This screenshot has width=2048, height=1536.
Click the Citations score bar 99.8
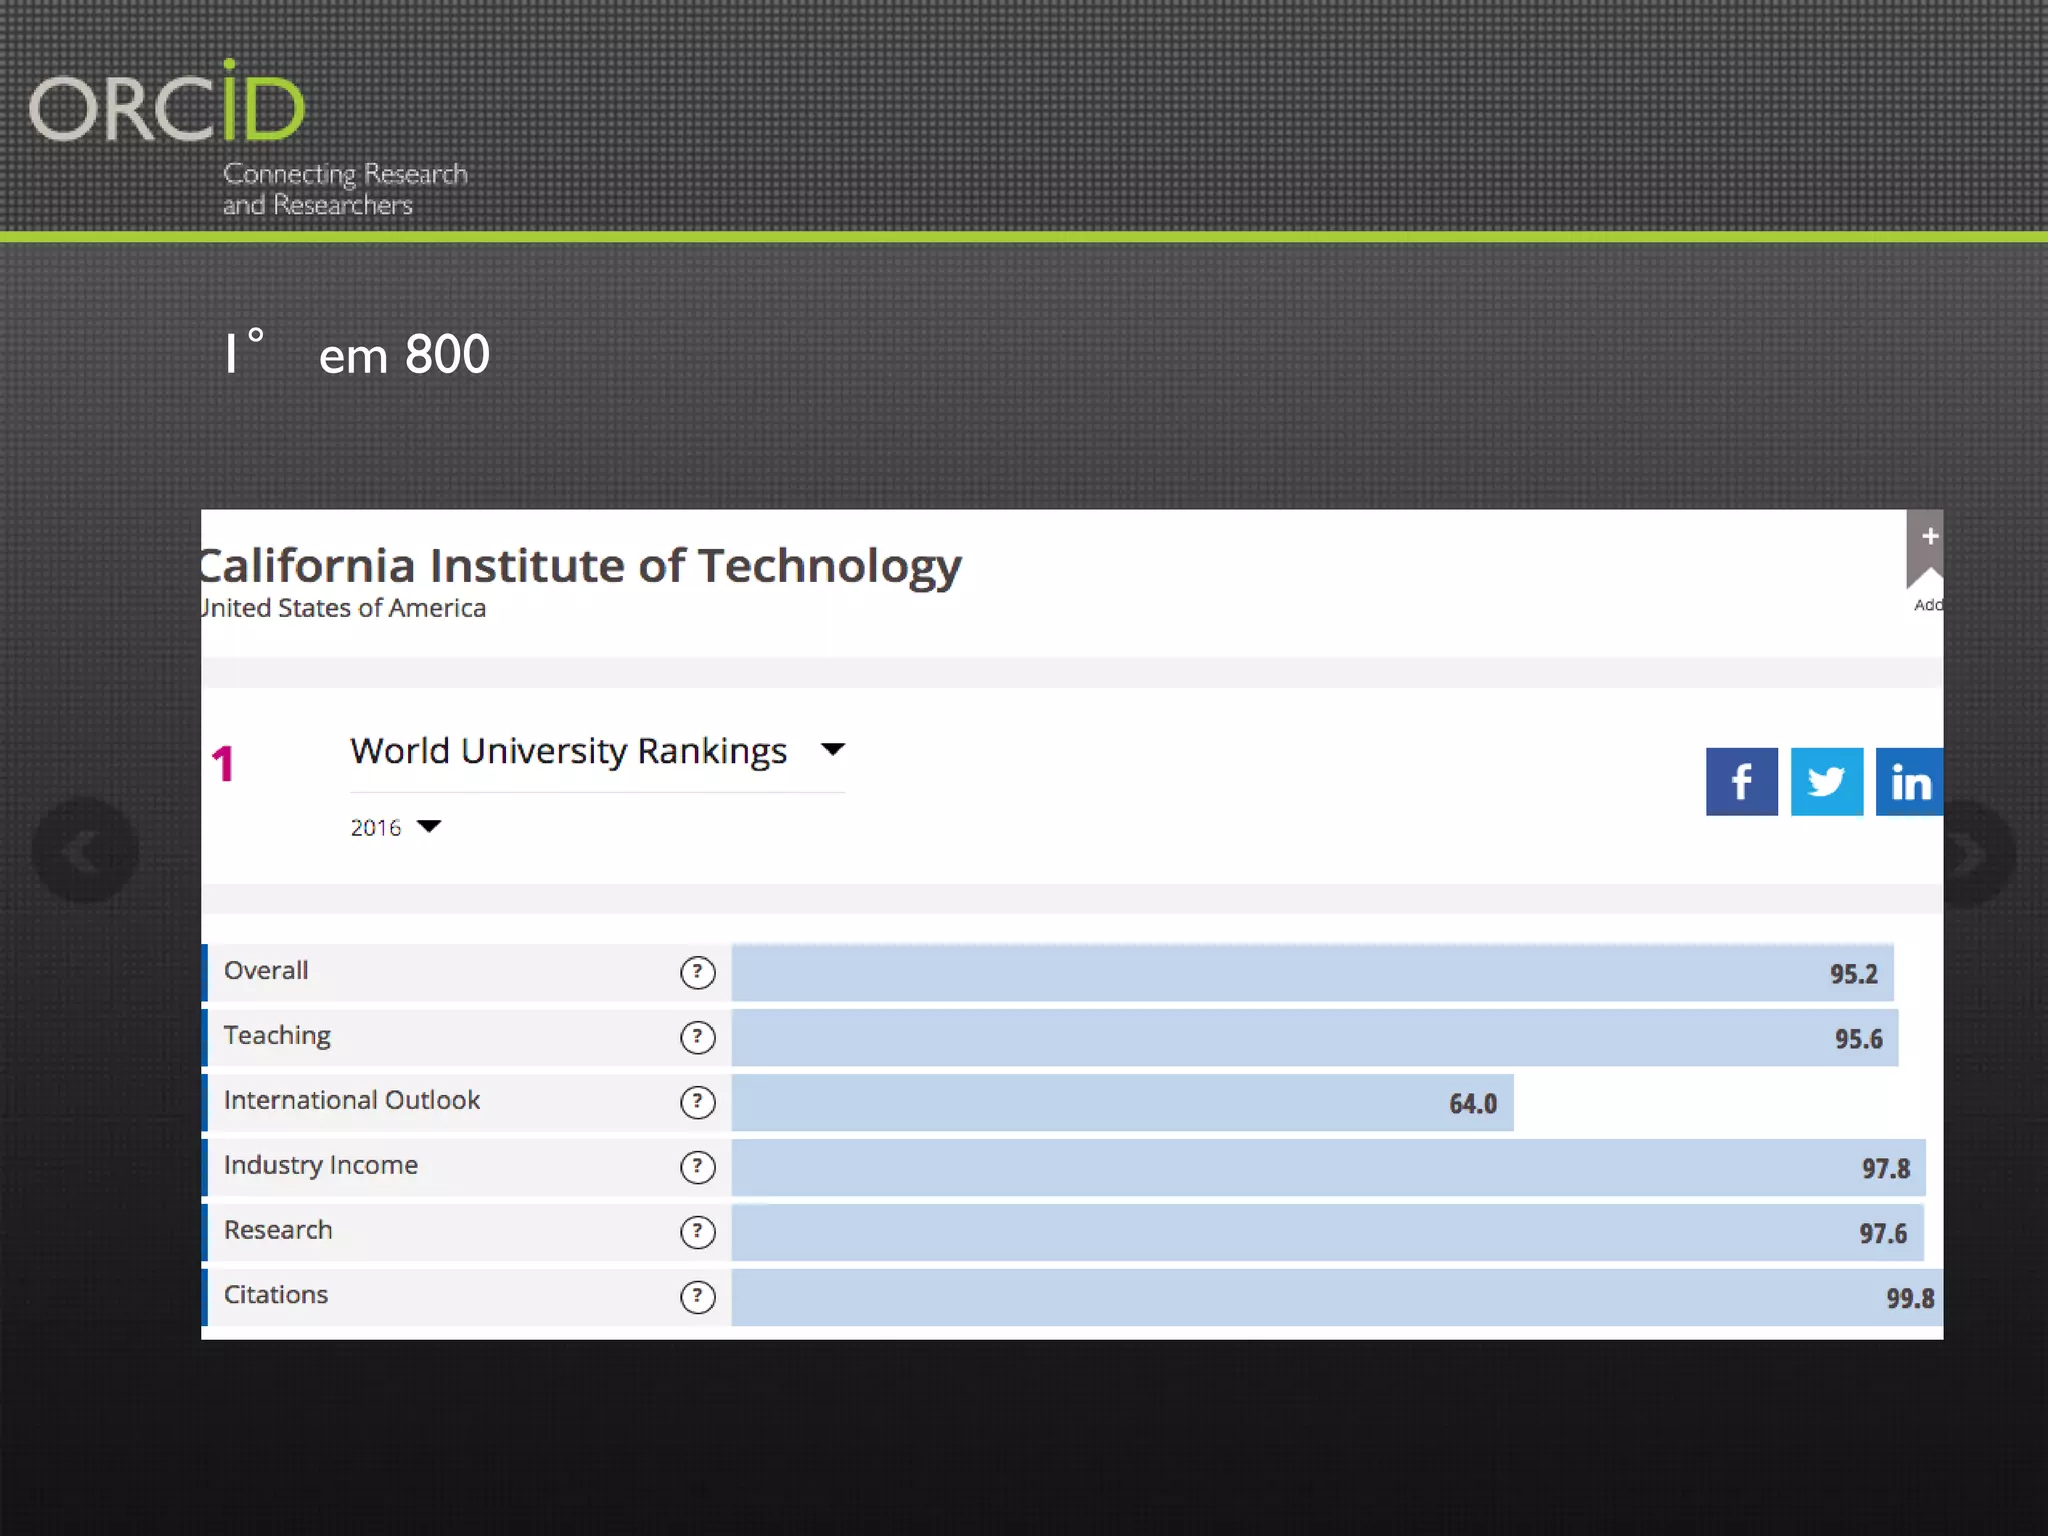coord(1337,1298)
